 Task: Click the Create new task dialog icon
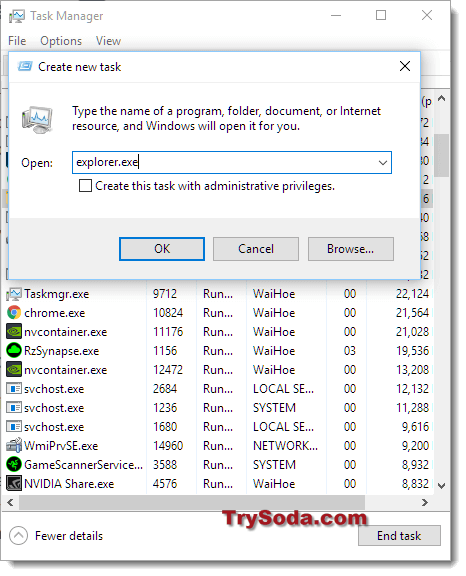tap(25, 66)
